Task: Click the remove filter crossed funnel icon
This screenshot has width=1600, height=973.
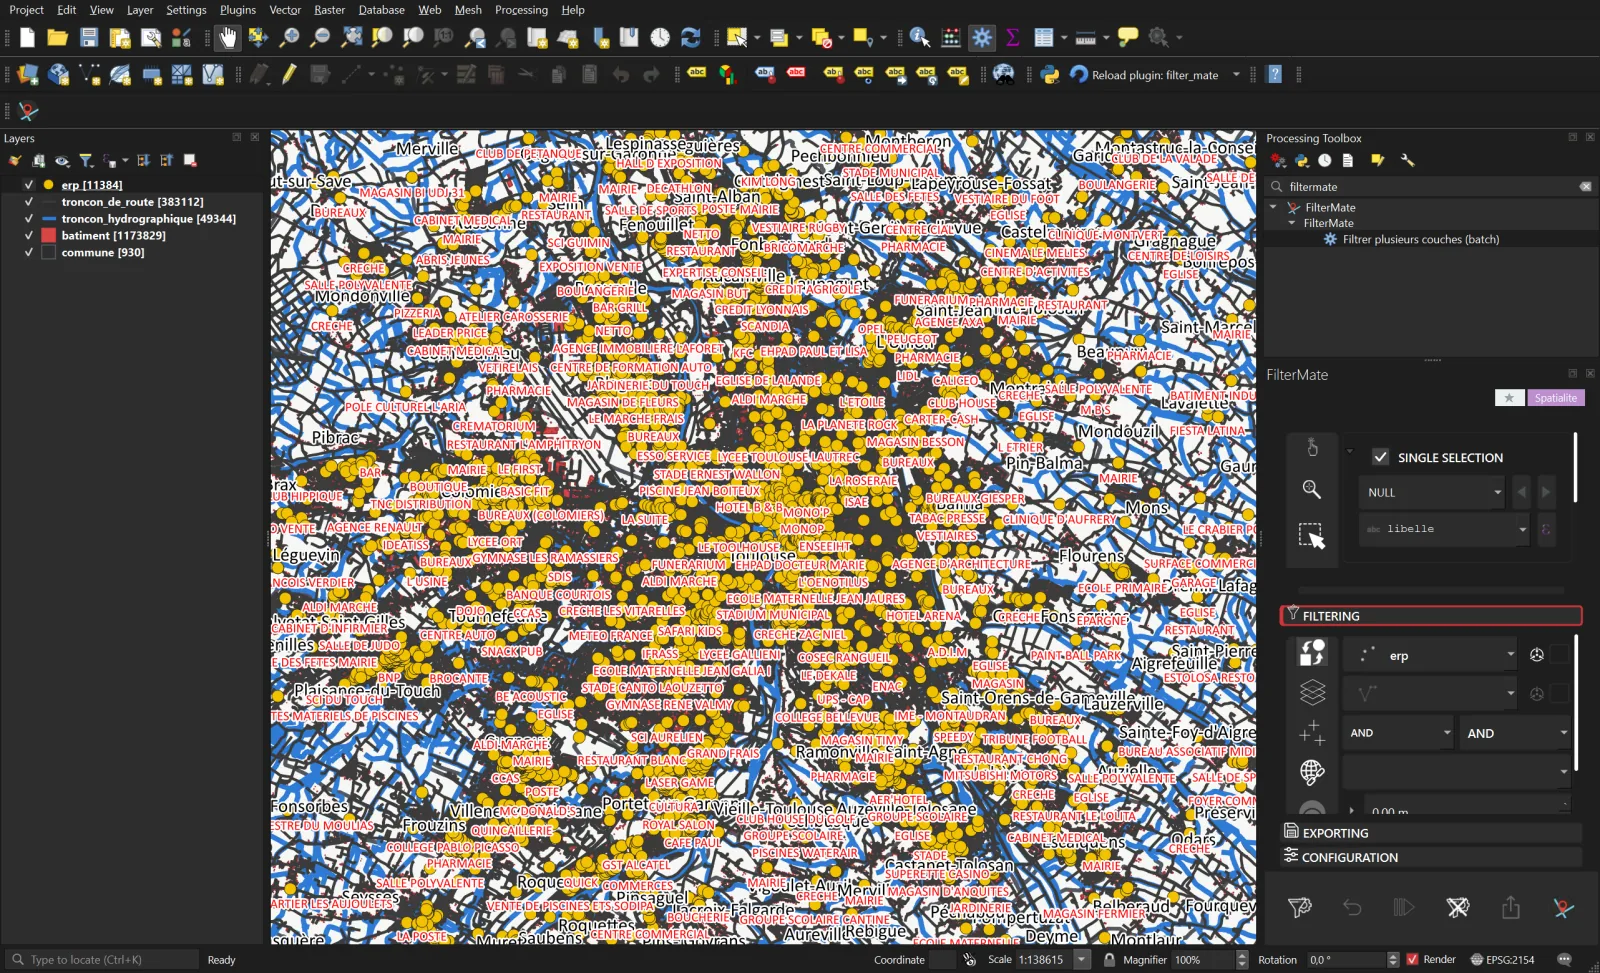Action: (x=1458, y=907)
